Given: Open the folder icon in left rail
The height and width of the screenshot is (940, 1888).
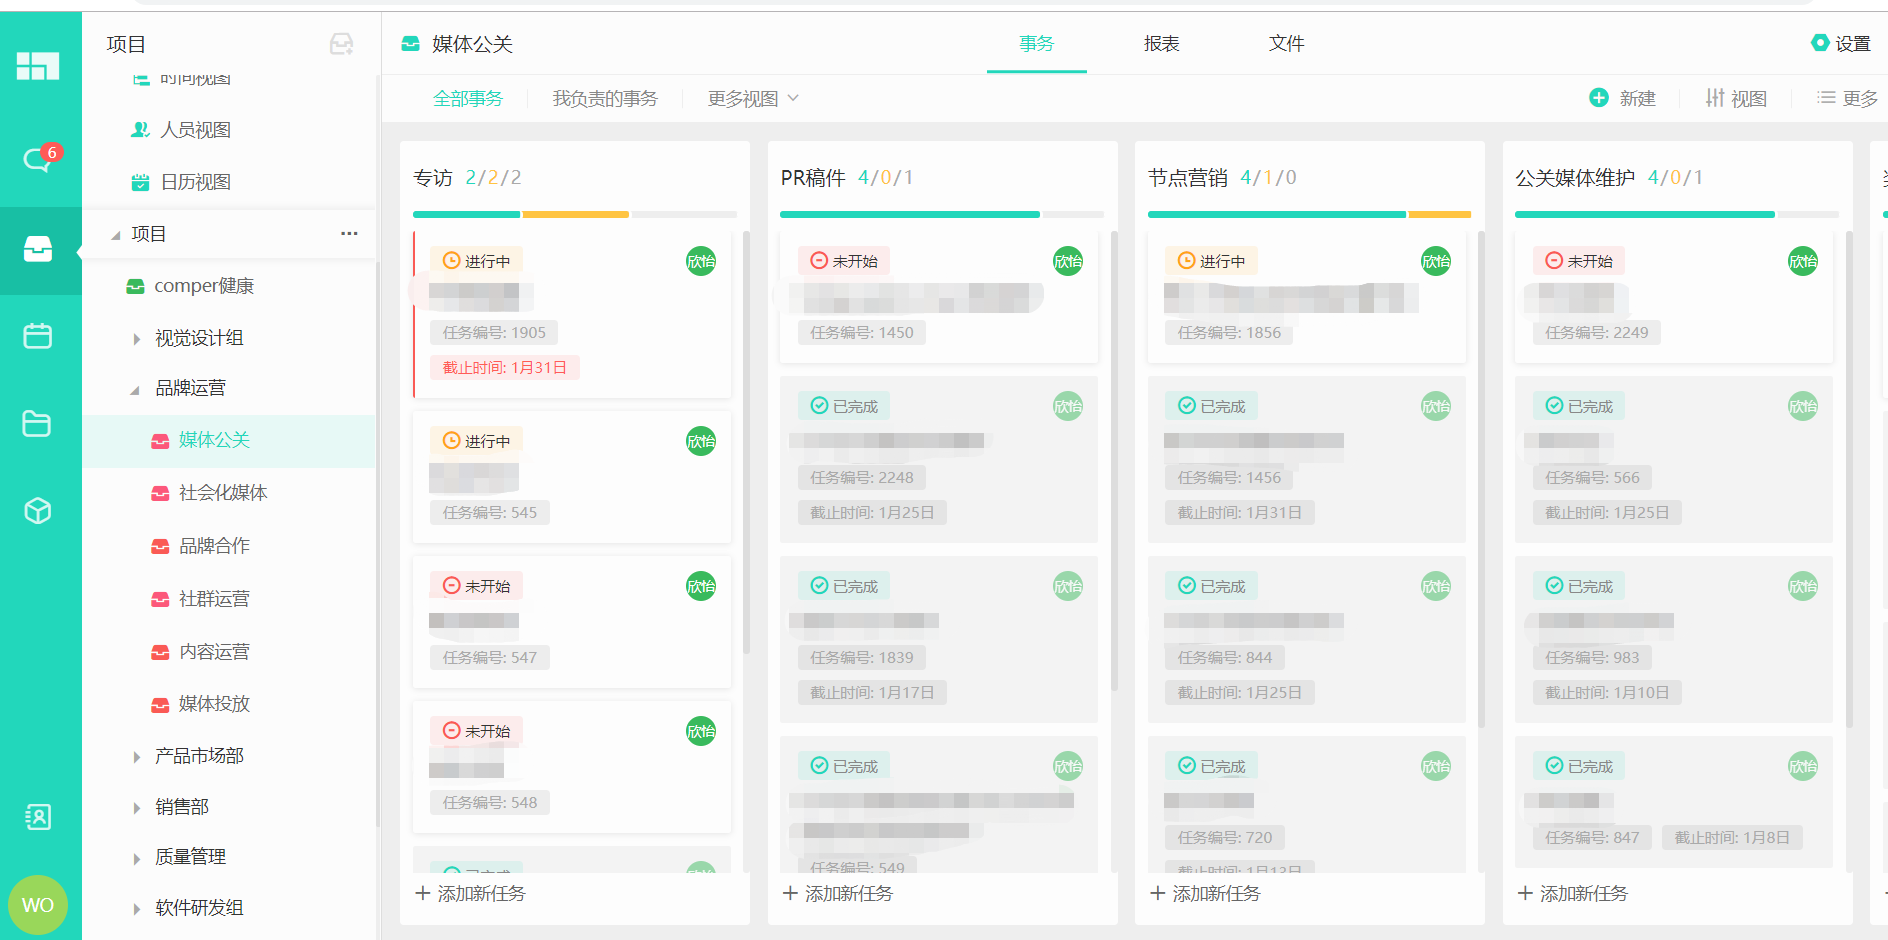Looking at the screenshot, I should pyautogui.click(x=37, y=424).
